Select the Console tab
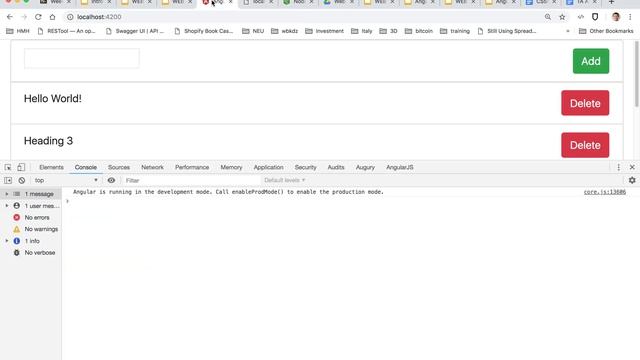 coord(86,167)
